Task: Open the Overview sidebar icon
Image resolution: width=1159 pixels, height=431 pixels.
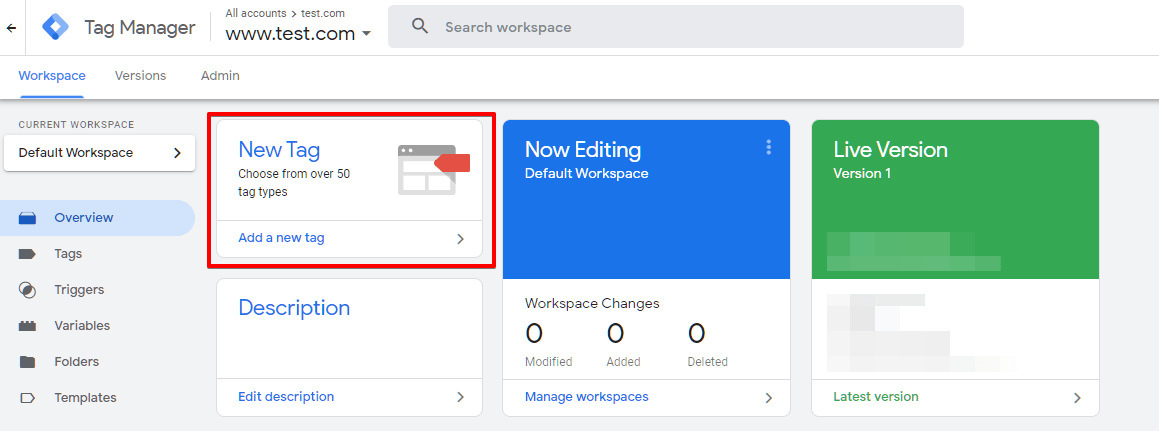Action: (x=27, y=218)
